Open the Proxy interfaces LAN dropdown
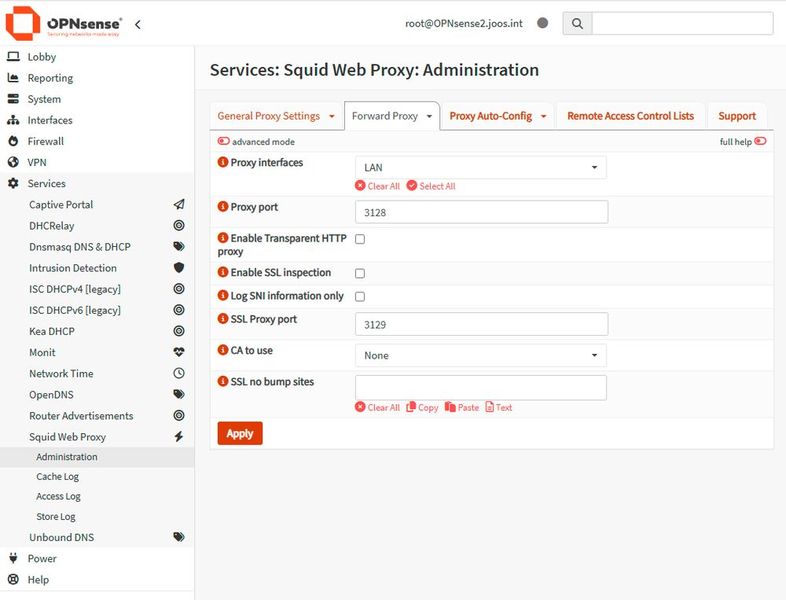Image resolution: width=786 pixels, height=600 pixels. 481,167
